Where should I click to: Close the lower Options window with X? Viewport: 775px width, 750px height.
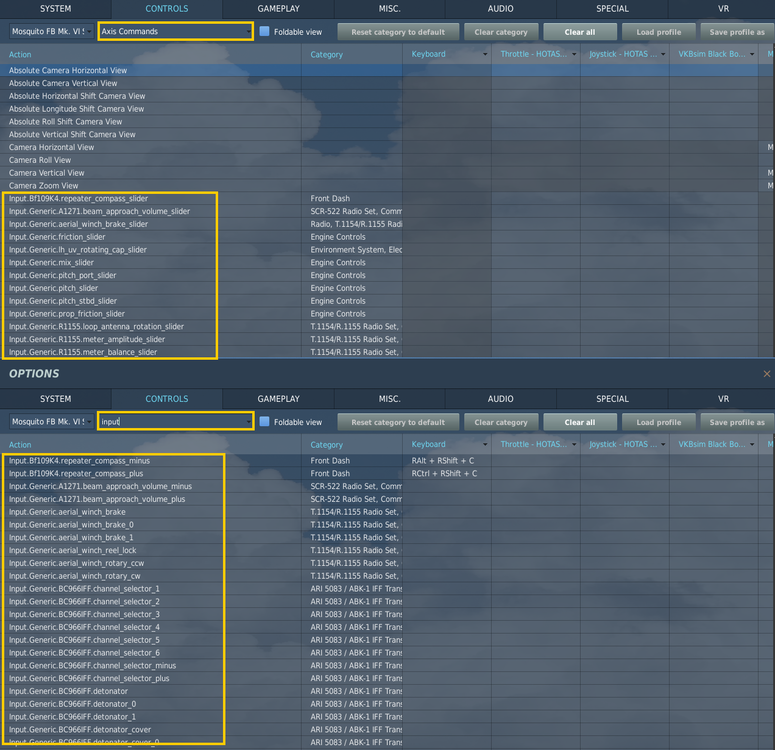[x=767, y=374]
